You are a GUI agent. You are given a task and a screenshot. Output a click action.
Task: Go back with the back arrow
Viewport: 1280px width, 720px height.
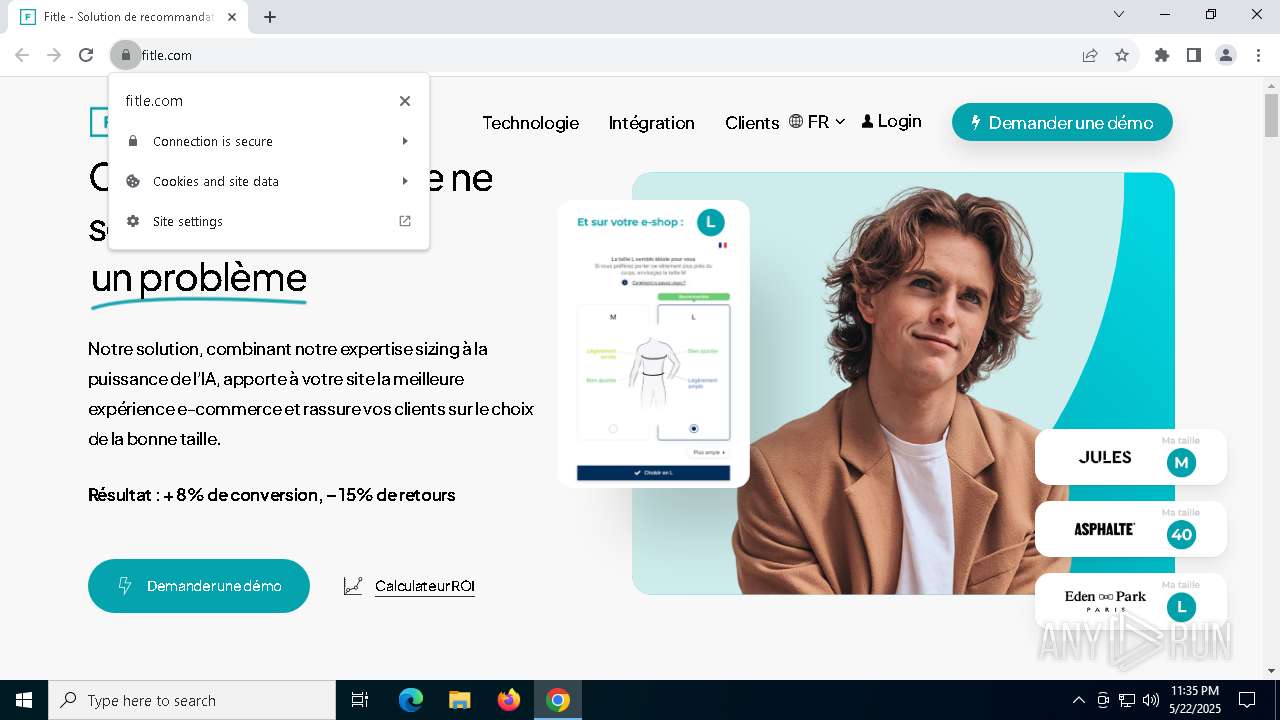pyautogui.click(x=22, y=55)
